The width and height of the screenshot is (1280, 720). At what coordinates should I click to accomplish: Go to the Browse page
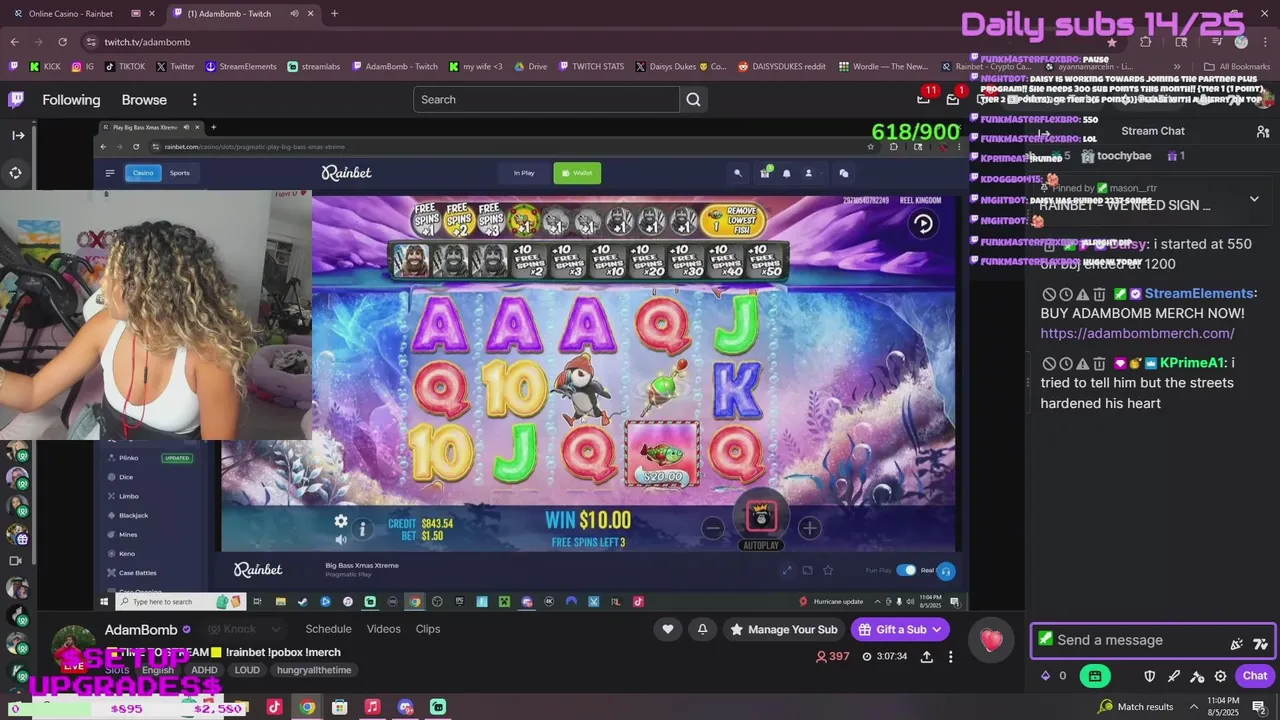pos(144,100)
